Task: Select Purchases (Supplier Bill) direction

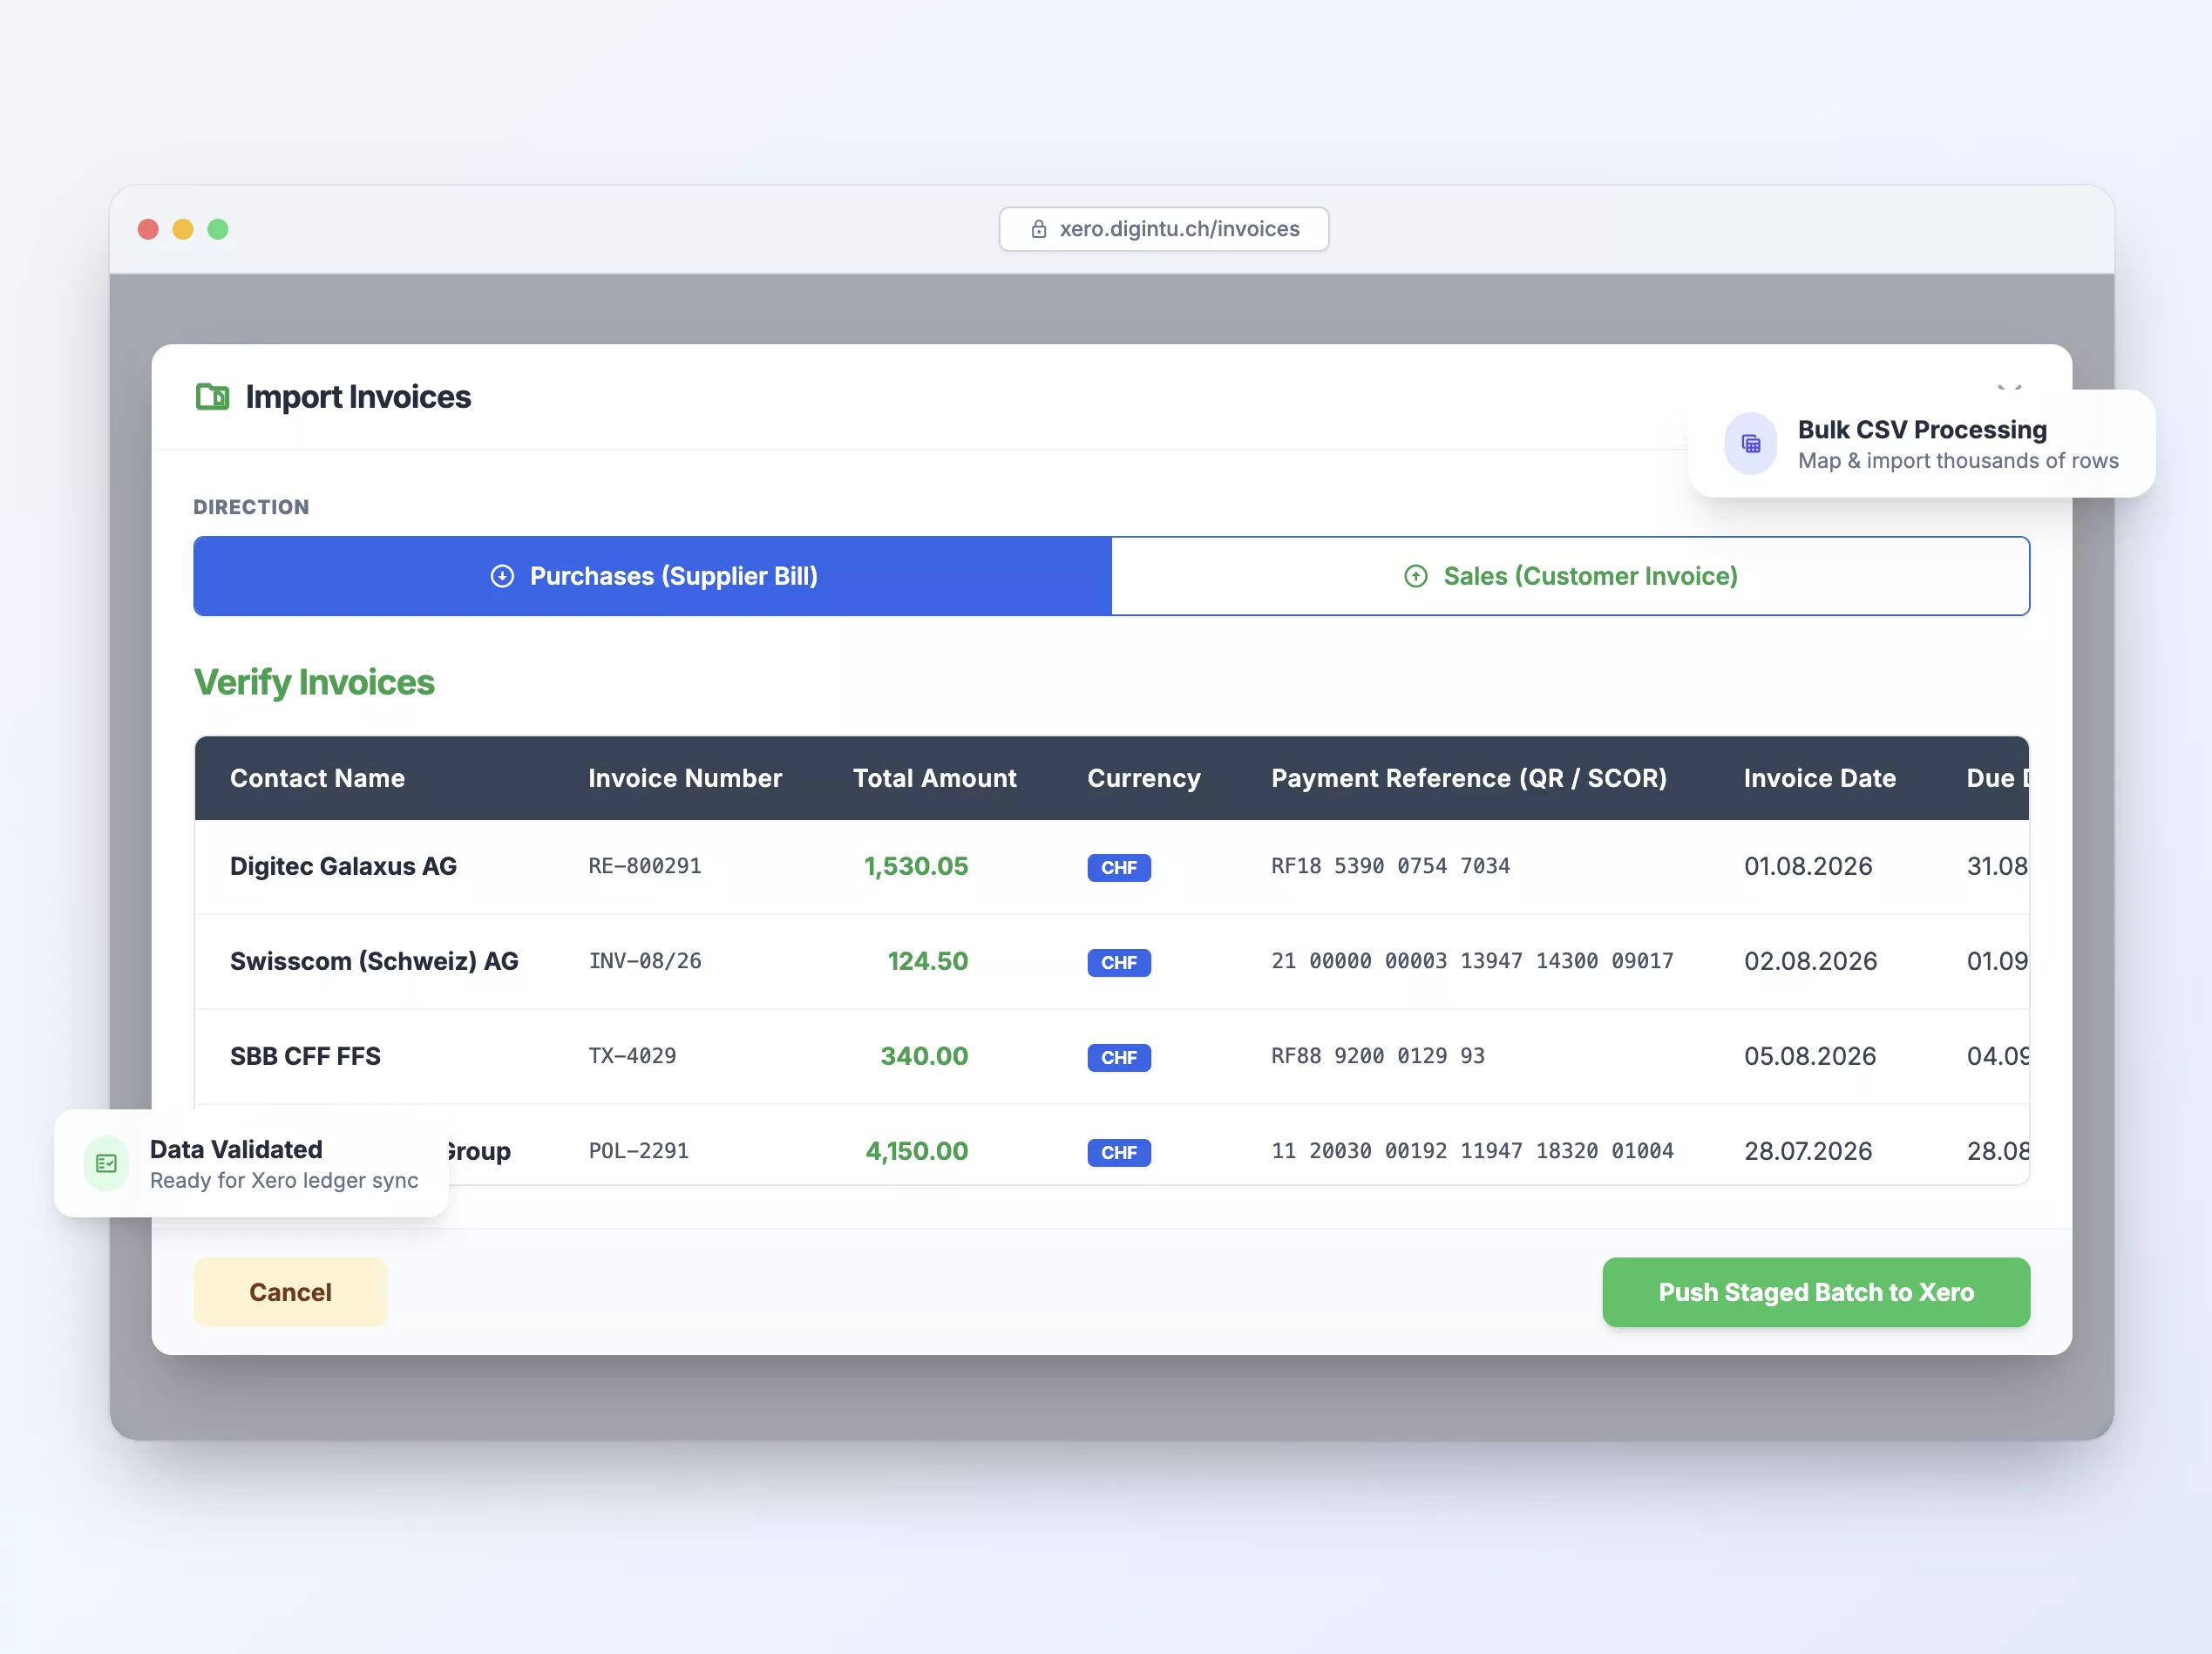Action: (653, 576)
